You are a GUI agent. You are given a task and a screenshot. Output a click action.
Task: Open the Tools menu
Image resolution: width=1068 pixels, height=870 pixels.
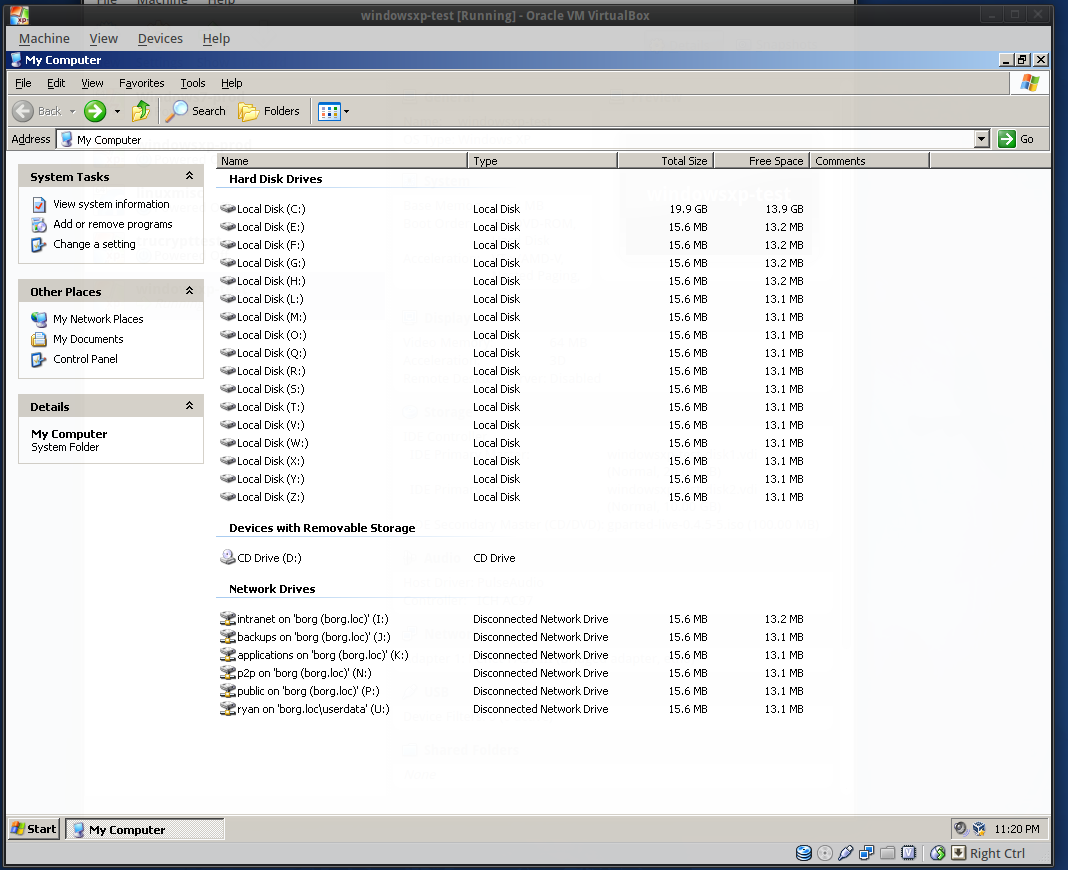tap(193, 83)
